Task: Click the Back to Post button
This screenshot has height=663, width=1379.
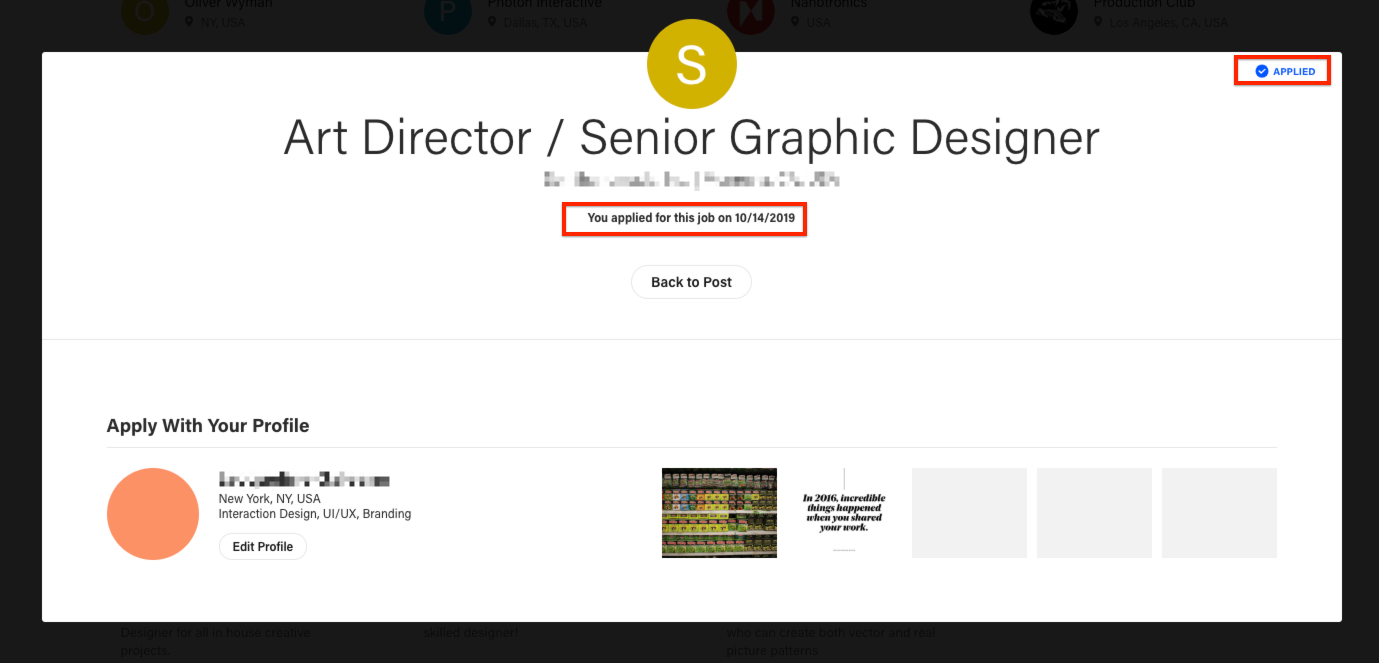Action: (x=691, y=282)
